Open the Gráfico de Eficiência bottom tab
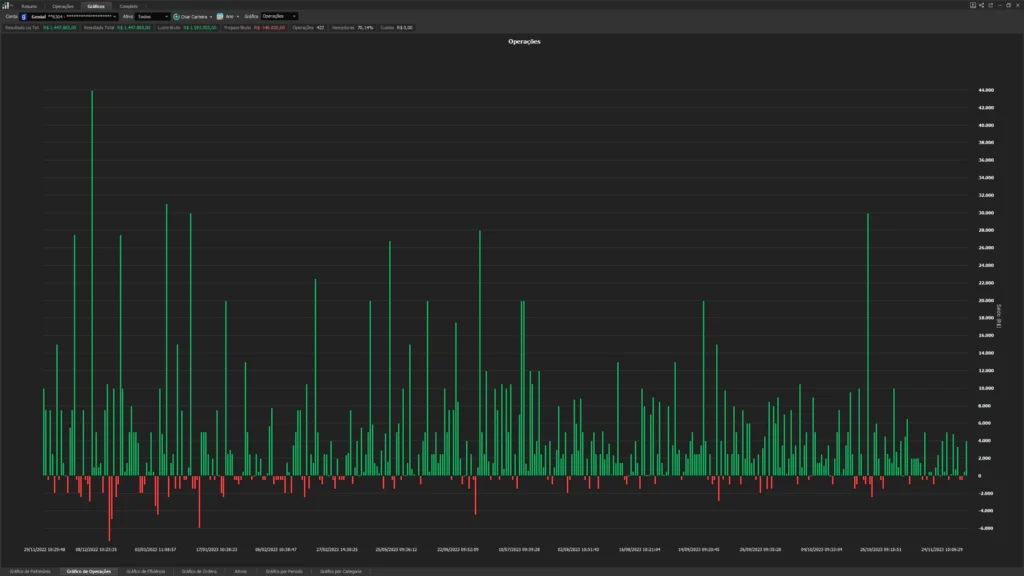 tap(145, 571)
